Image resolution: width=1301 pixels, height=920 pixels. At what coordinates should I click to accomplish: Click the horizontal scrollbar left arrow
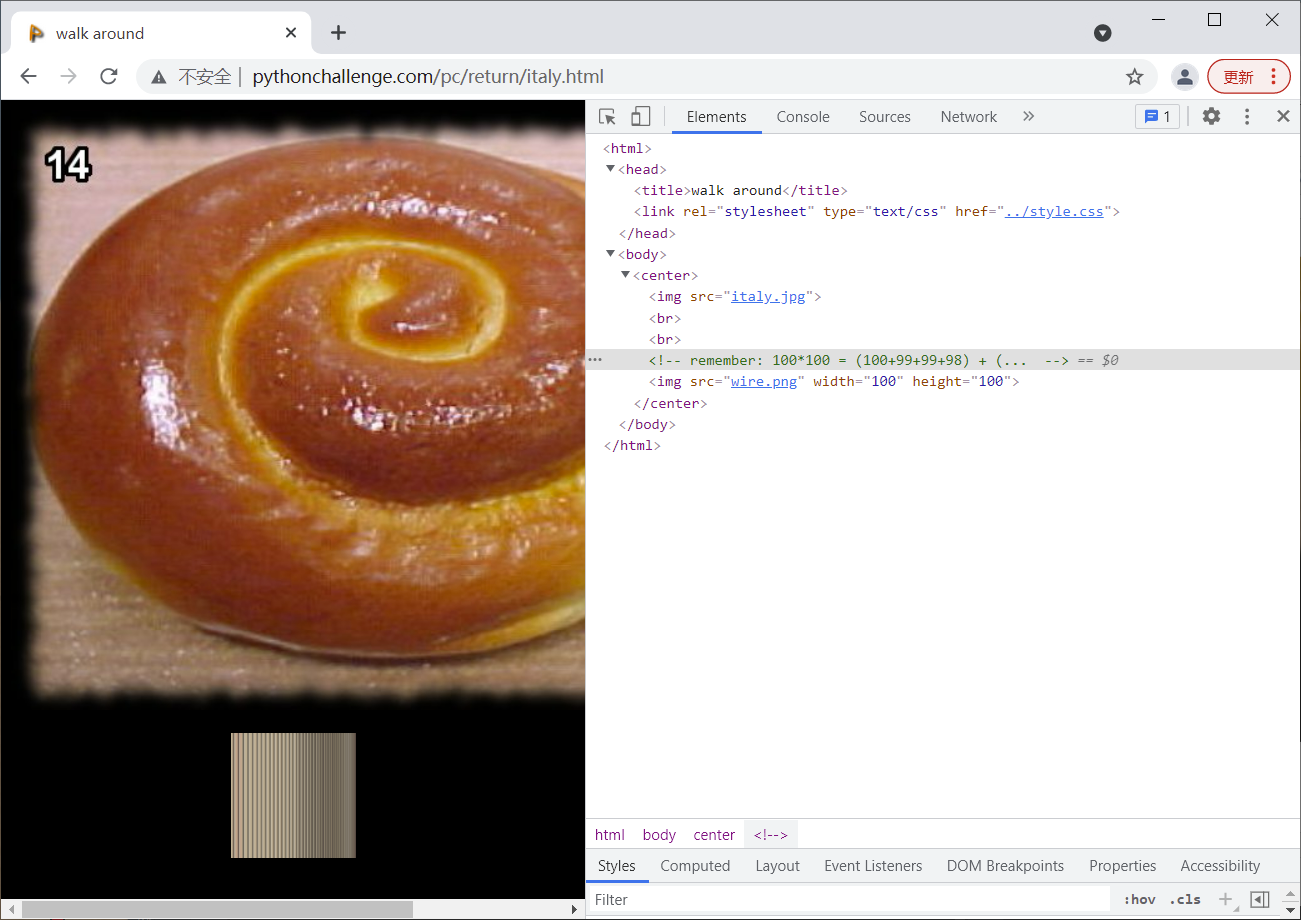coord(10,909)
